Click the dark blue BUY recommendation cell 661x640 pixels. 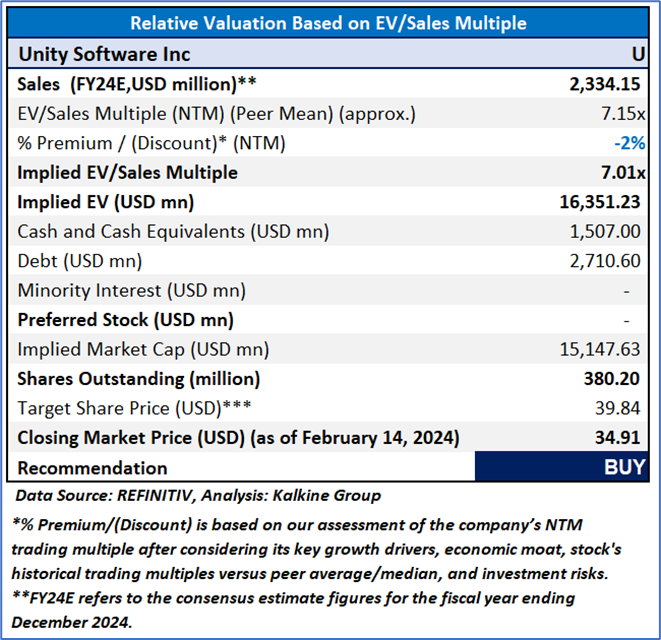[x=561, y=467]
